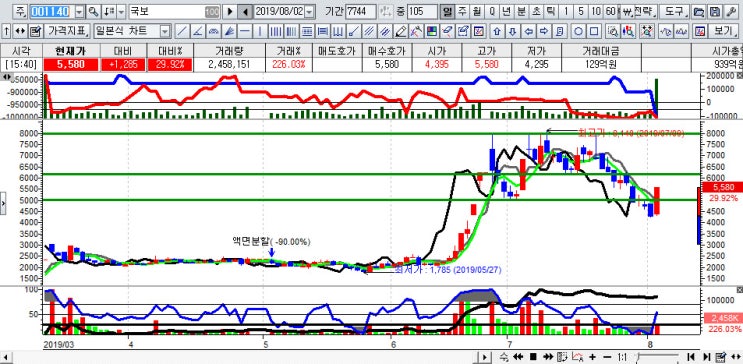Jump to chart start with skip-back button
The height and width of the screenshot is (364, 743).
(x=691, y=356)
